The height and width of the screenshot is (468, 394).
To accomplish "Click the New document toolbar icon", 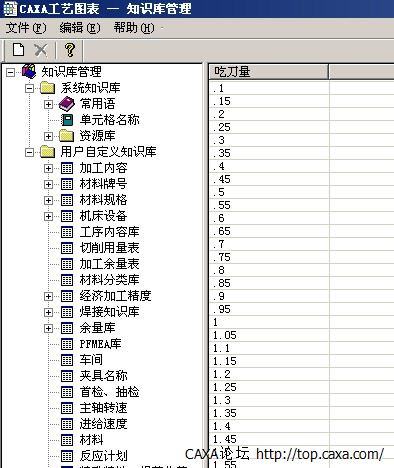I will tap(18, 50).
